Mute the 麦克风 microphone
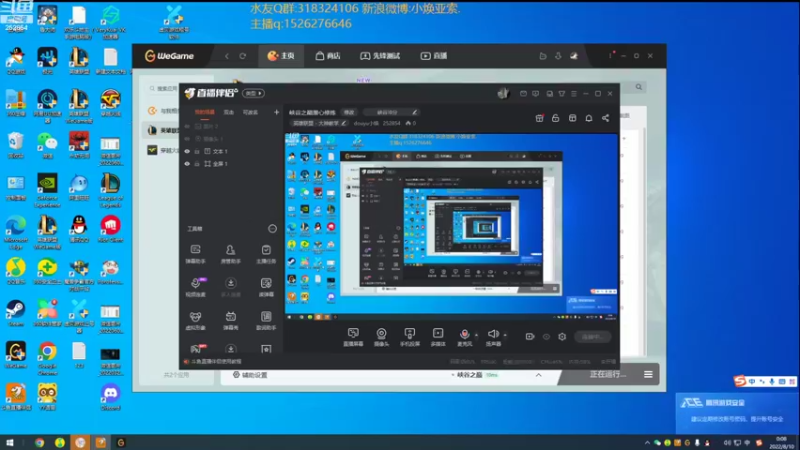This screenshot has height=450, width=800. pyautogui.click(x=465, y=337)
